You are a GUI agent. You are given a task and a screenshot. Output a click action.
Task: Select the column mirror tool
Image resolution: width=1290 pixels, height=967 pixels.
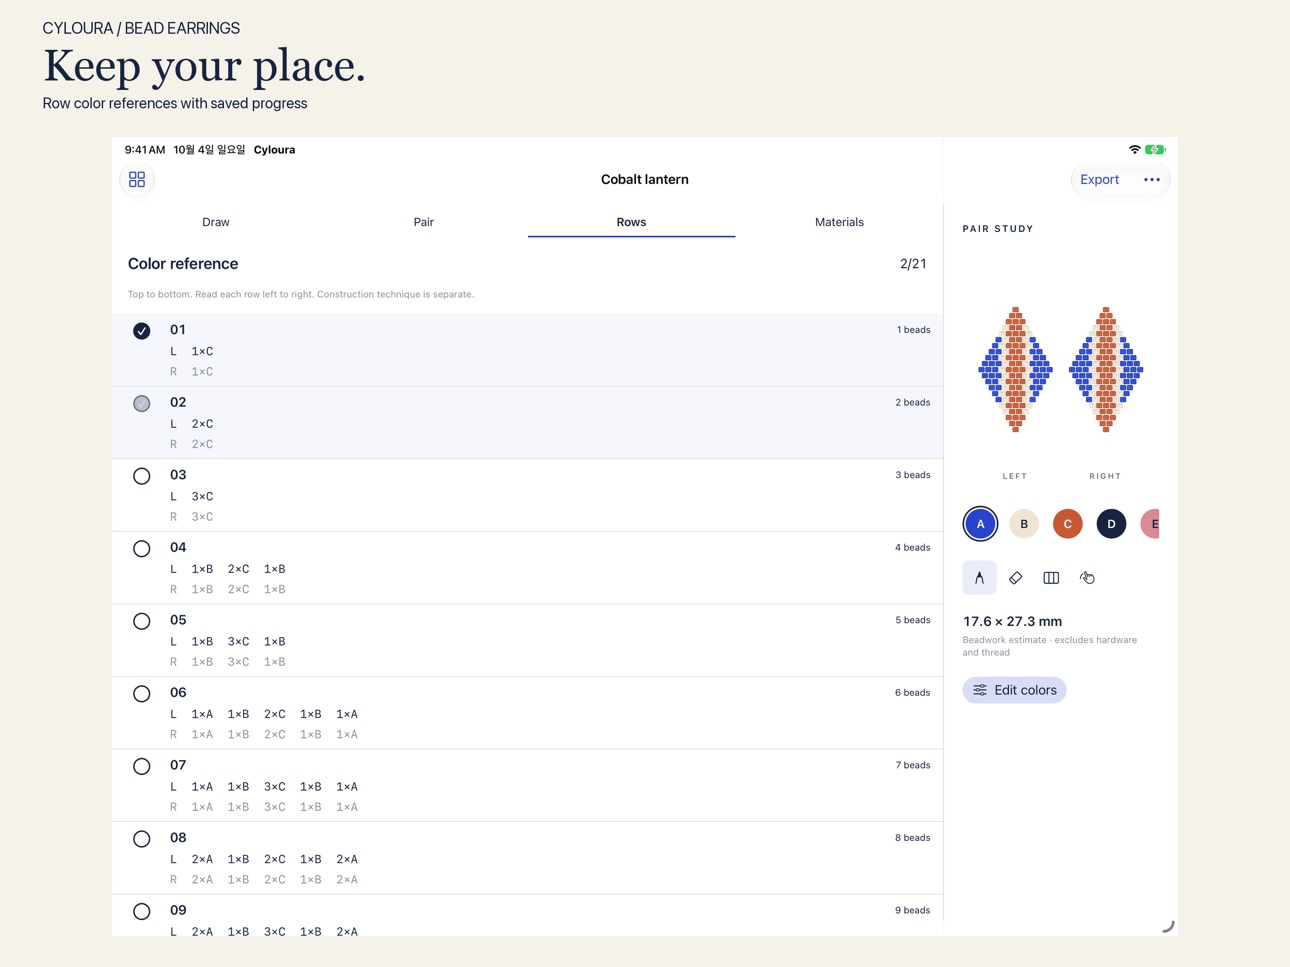click(1051, 578)
